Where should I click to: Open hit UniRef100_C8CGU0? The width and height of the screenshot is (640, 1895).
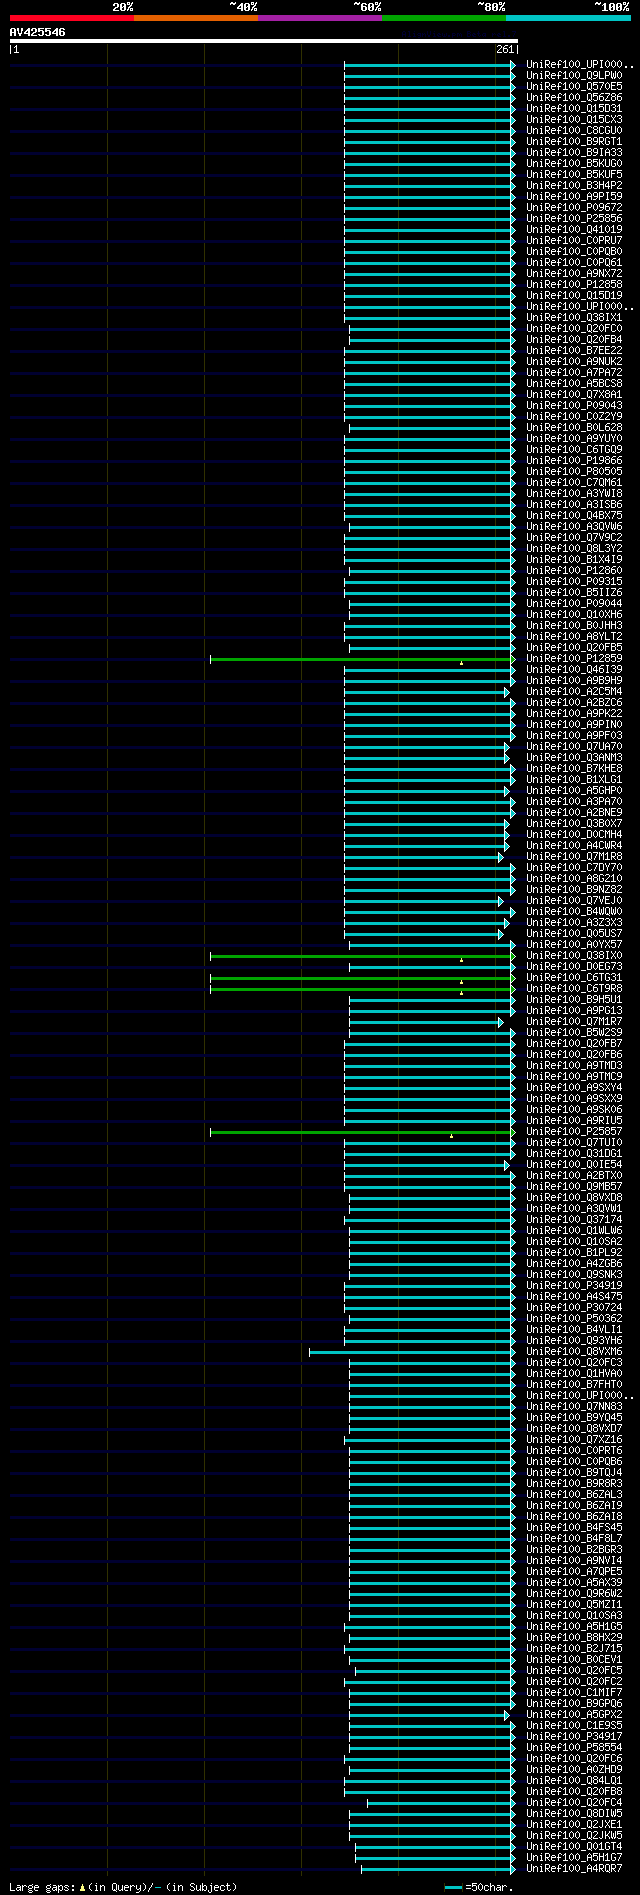(x=574, y=131)
